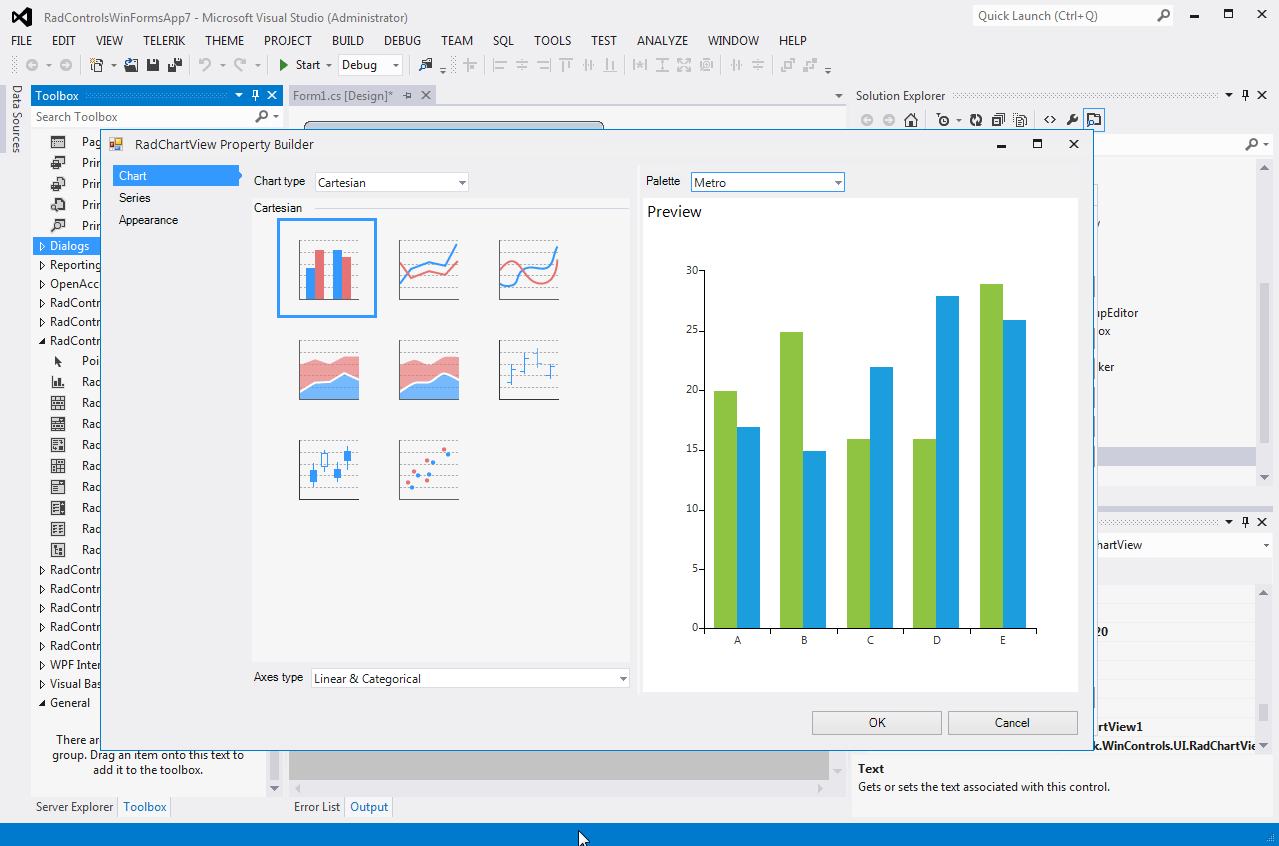Select the OHLC chart thumbnail

(529, 369)
